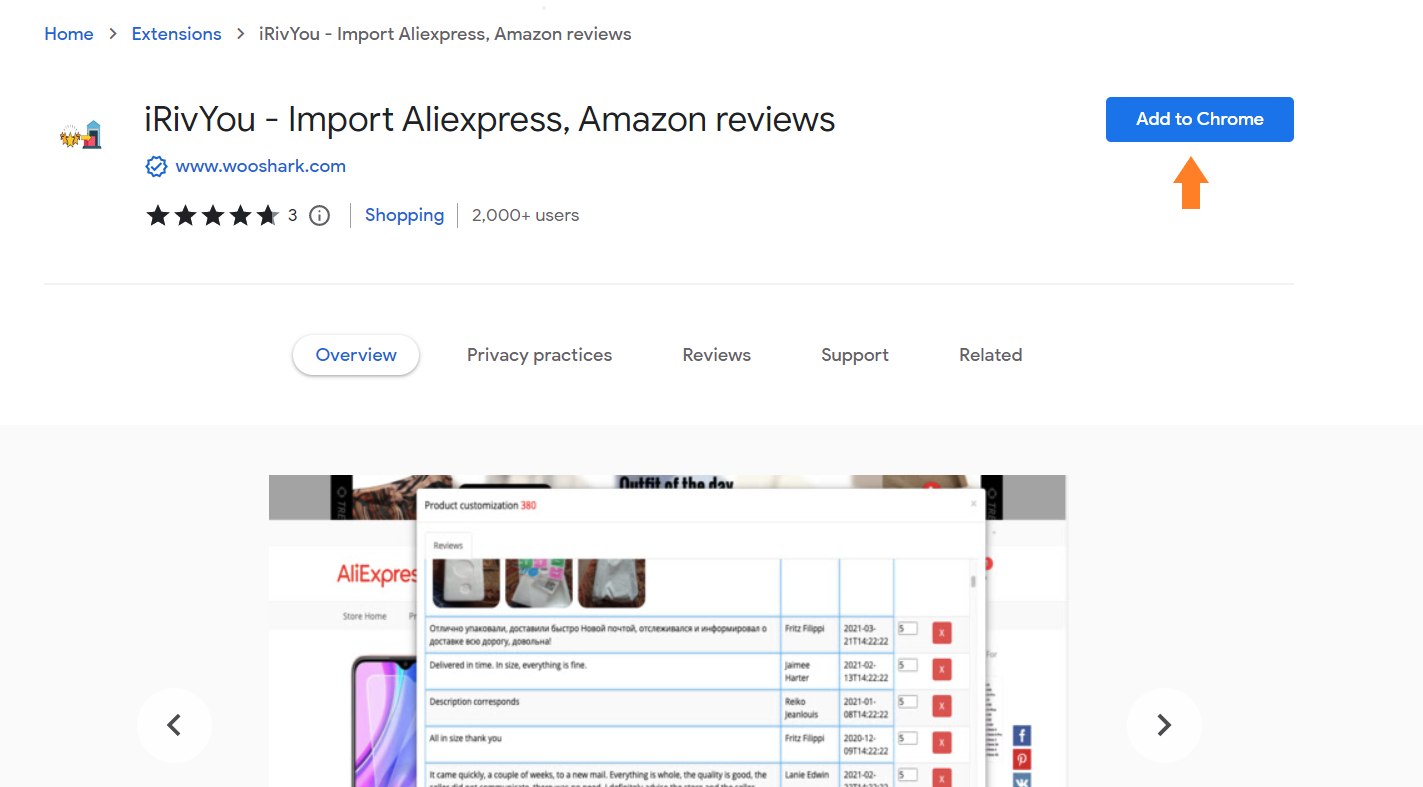This screenshot has height=787, width=1423.
Task: Go to Extensions in the breadcrumb
Action: [177, 34]
